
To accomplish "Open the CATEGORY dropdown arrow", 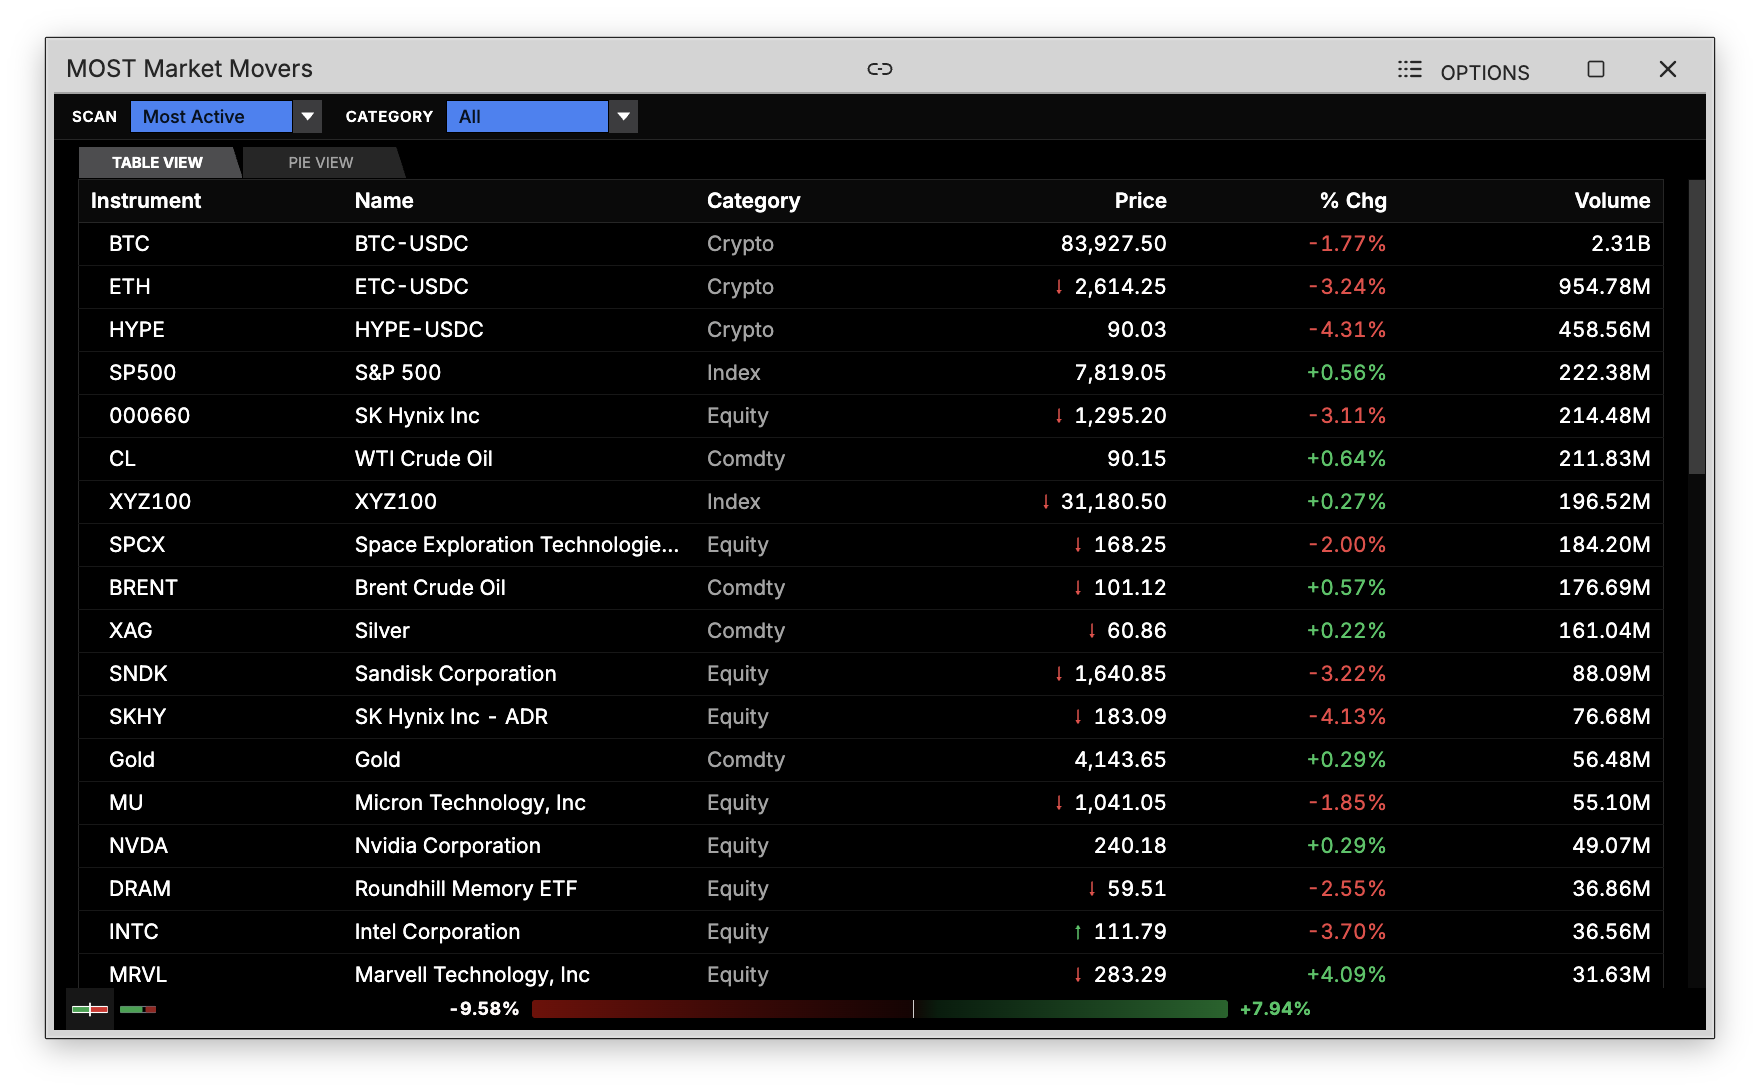I will [624, 117].
